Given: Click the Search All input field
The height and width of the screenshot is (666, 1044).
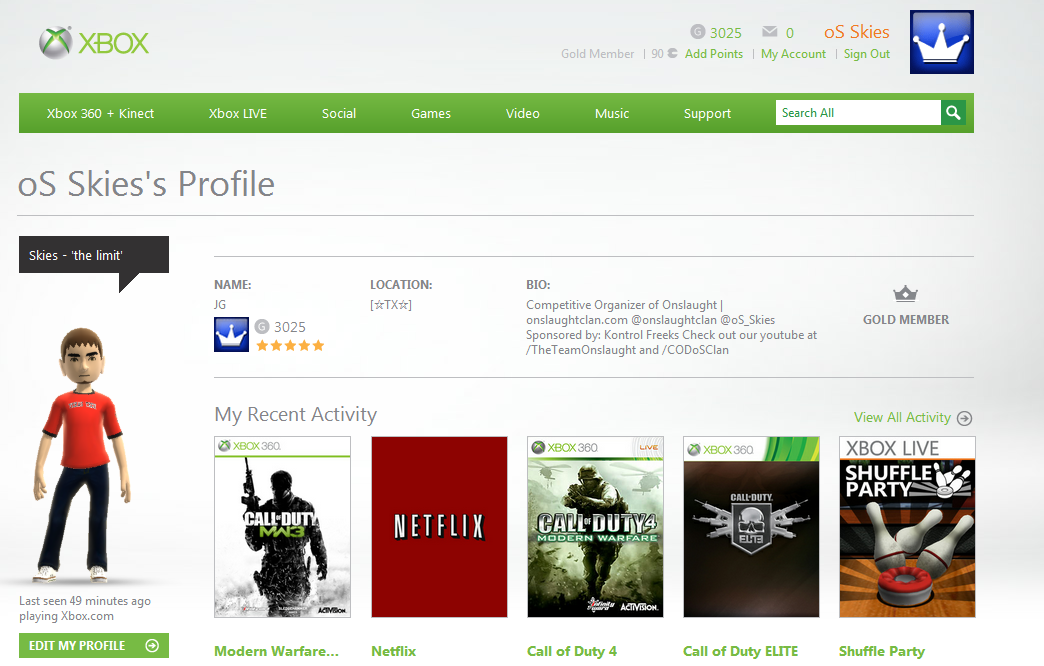Looking at the screenshot, I should click(858, 113).
